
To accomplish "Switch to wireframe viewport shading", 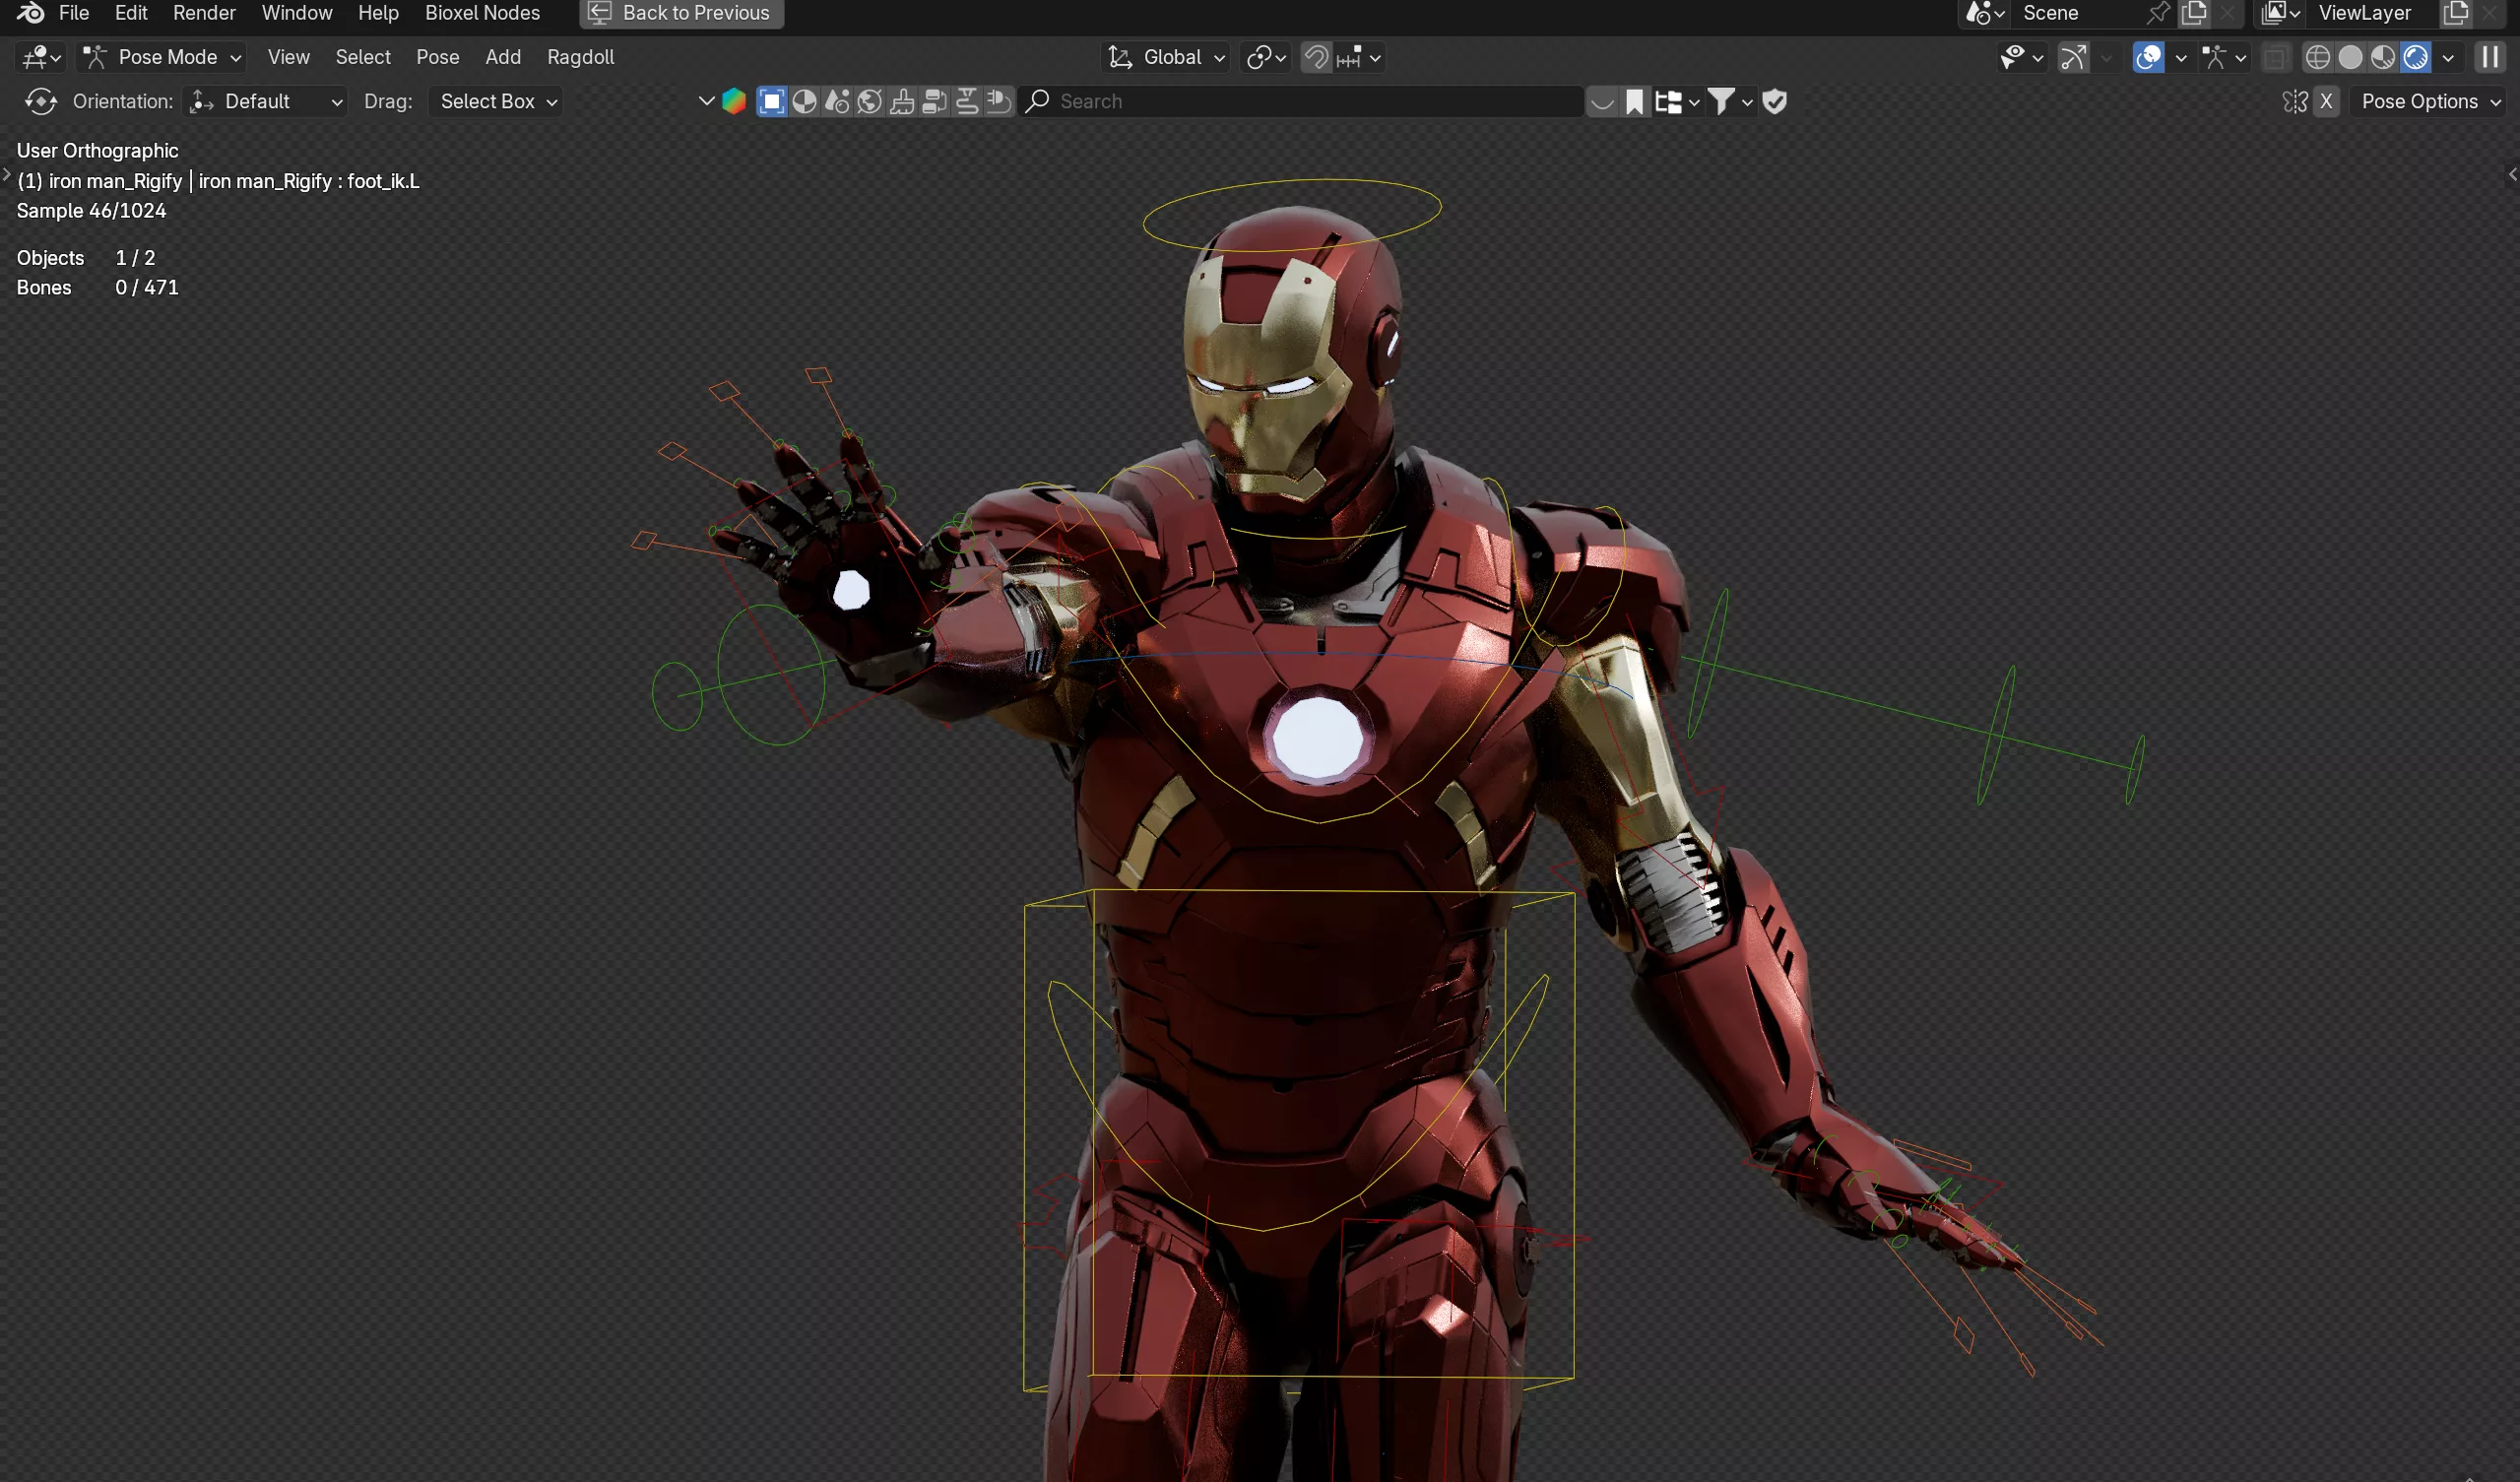I will click(x=2317, y=57).
